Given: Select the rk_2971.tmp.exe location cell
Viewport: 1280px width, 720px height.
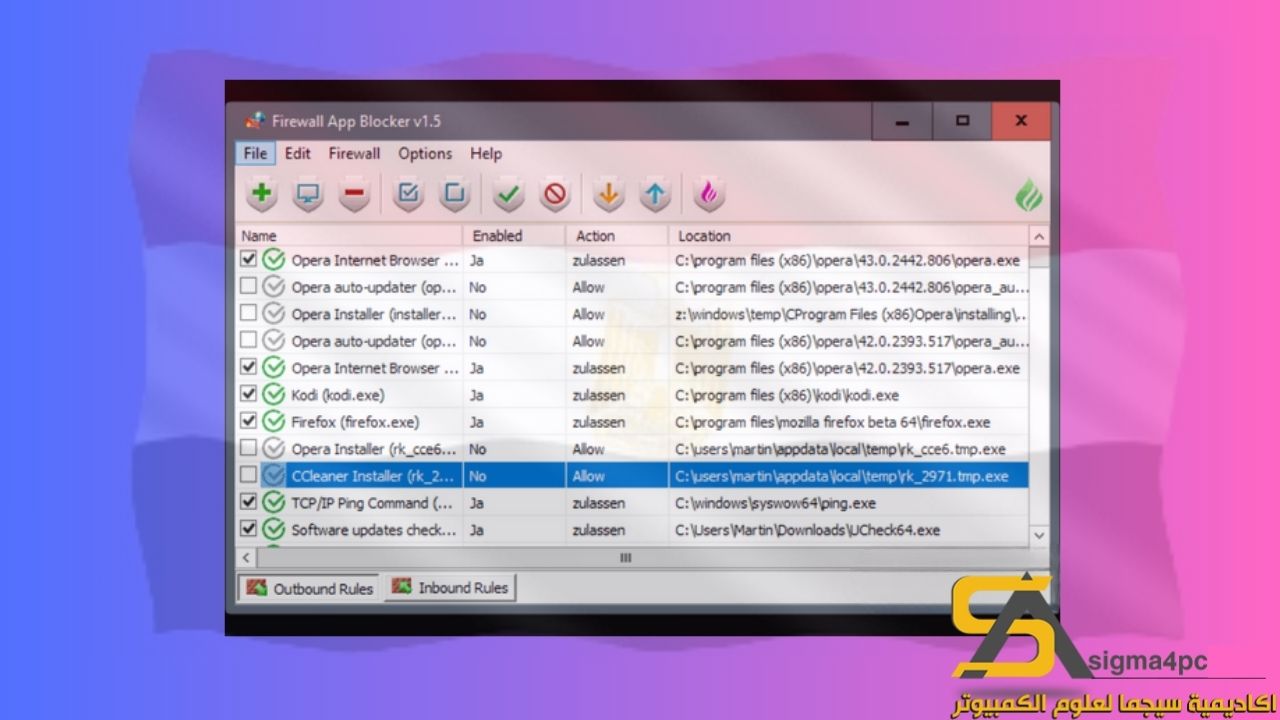Looking at the screenshot, I should point(841,476).
